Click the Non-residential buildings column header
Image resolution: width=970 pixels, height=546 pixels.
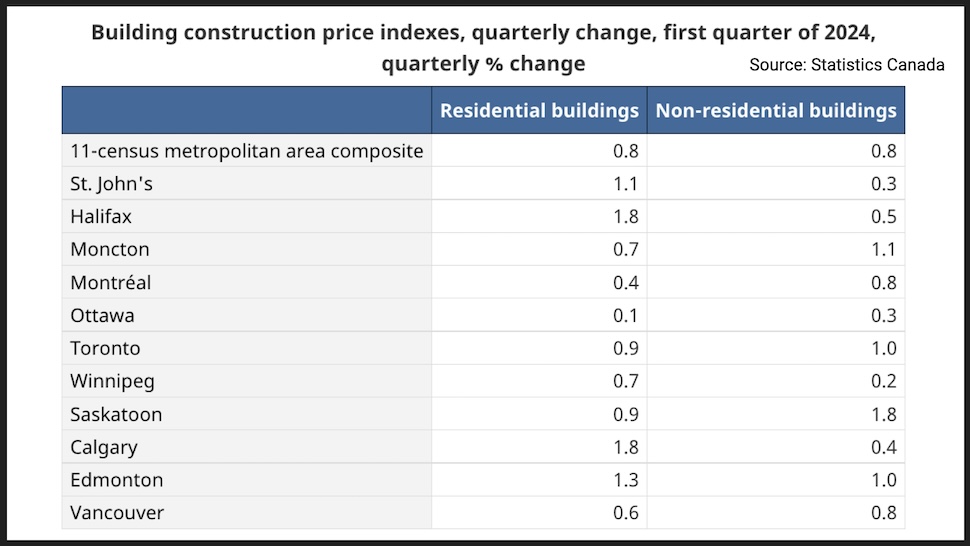[776, 110]
